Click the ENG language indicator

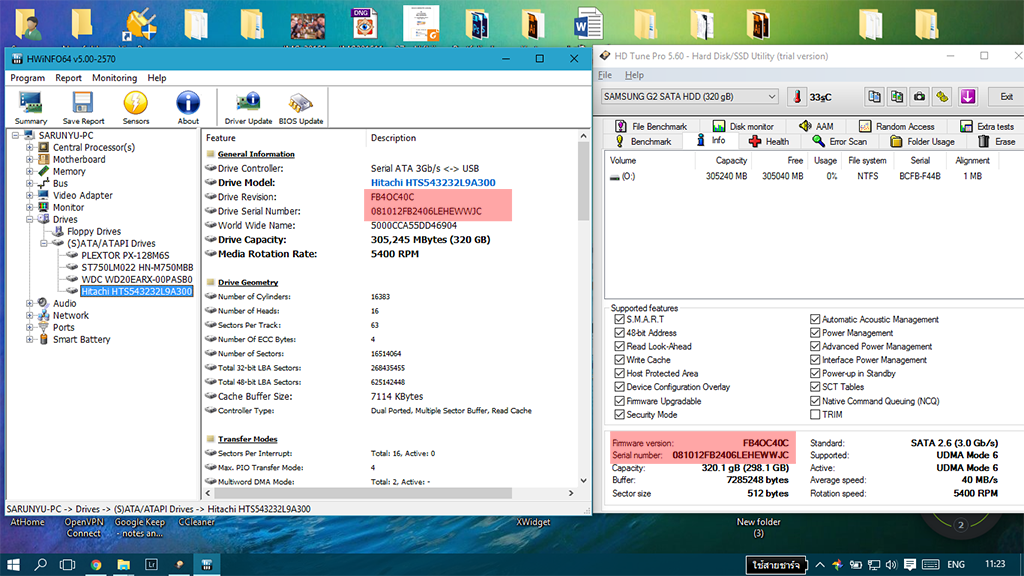955,565
